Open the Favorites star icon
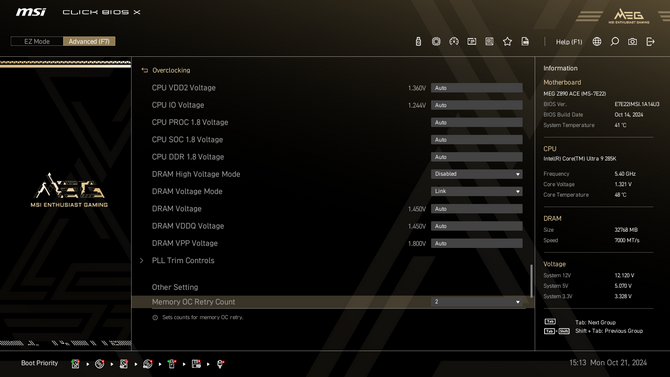Screen dimensions: 670x377 pyautogui.click(x=507, y=41)
